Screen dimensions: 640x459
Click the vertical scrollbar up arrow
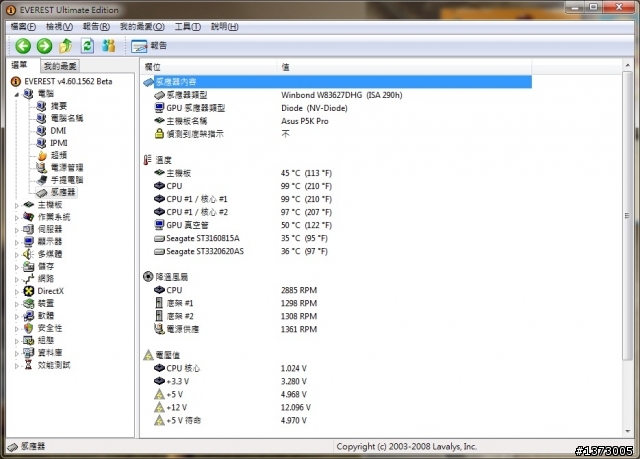(x=627, y=65)
